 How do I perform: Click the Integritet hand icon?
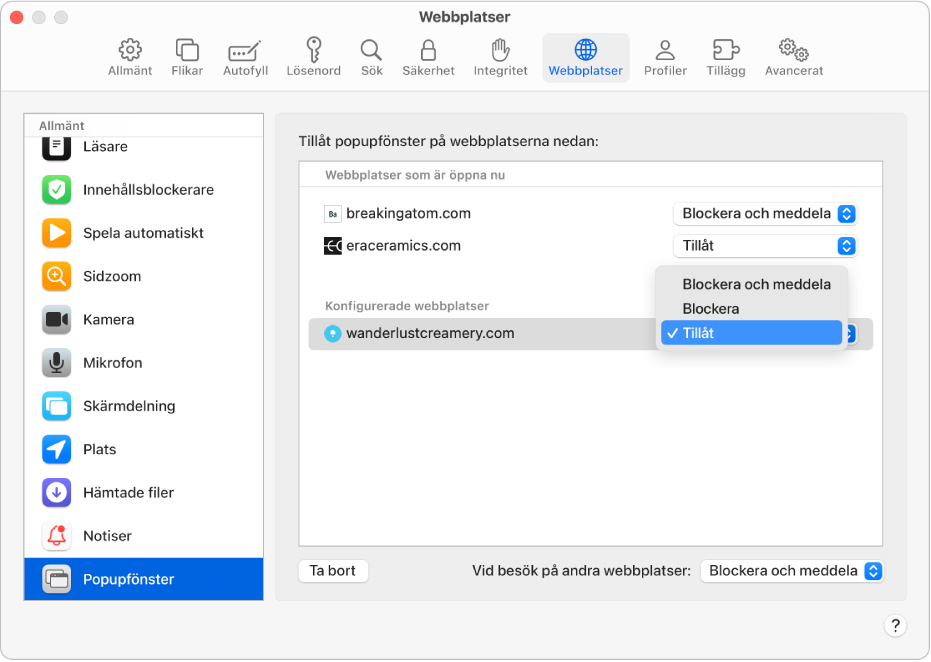click(500, 50)
